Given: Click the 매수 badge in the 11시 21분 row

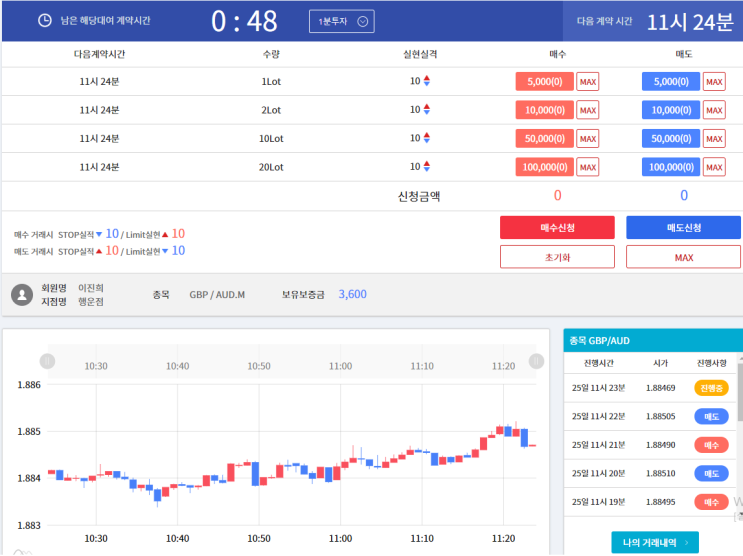Looking at the screenshot, I should click(x=711, y=445).
